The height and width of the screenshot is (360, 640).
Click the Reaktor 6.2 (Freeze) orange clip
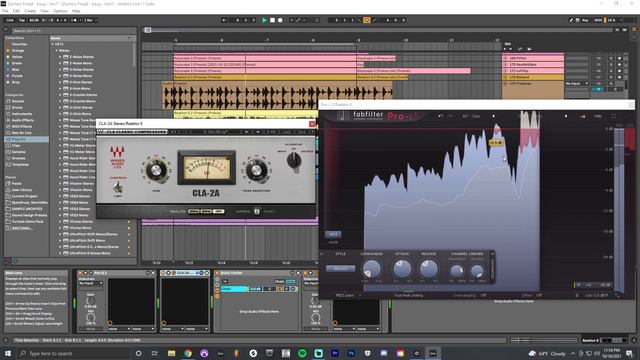pyautogui.click(x=265, y=77)
